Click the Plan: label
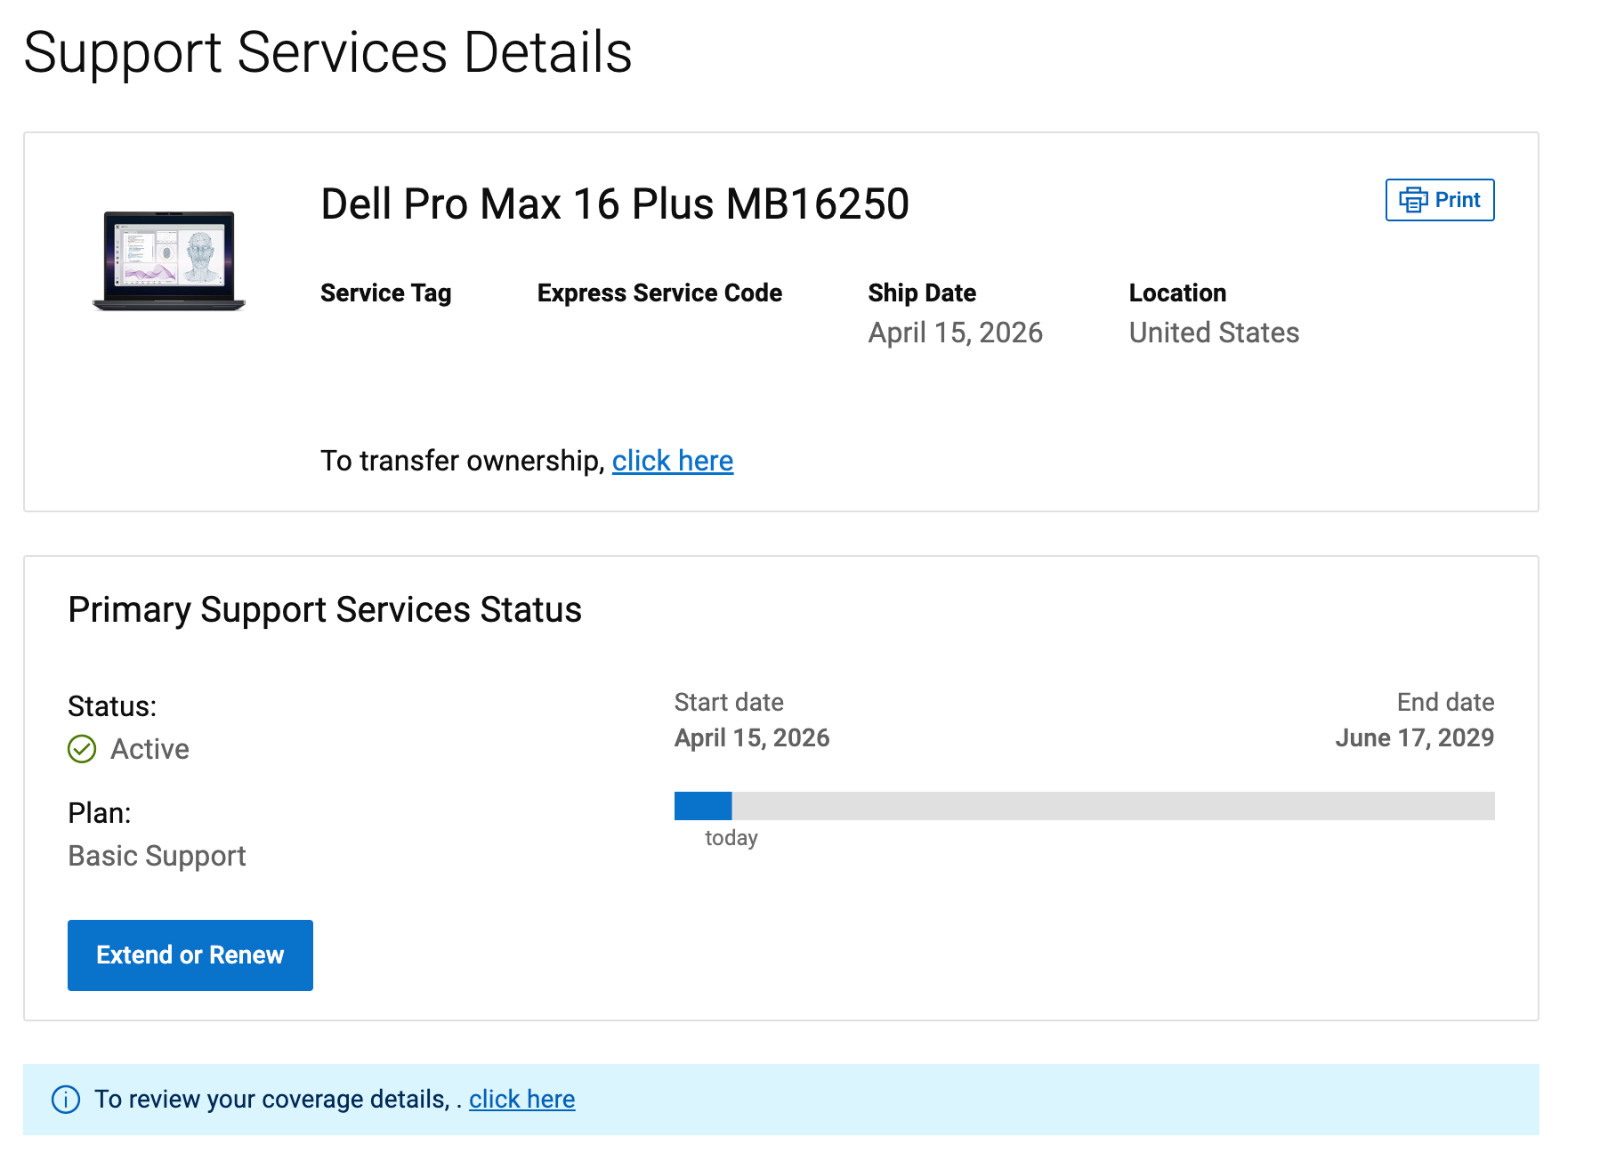1600x1167 pixels. (99, 813)
